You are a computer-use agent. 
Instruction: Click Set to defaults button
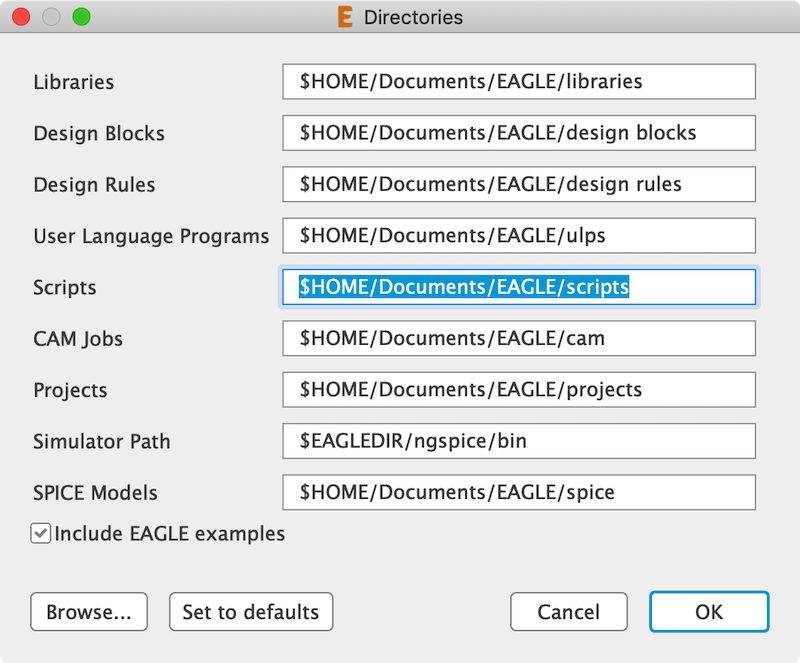[x=251, y=611]
